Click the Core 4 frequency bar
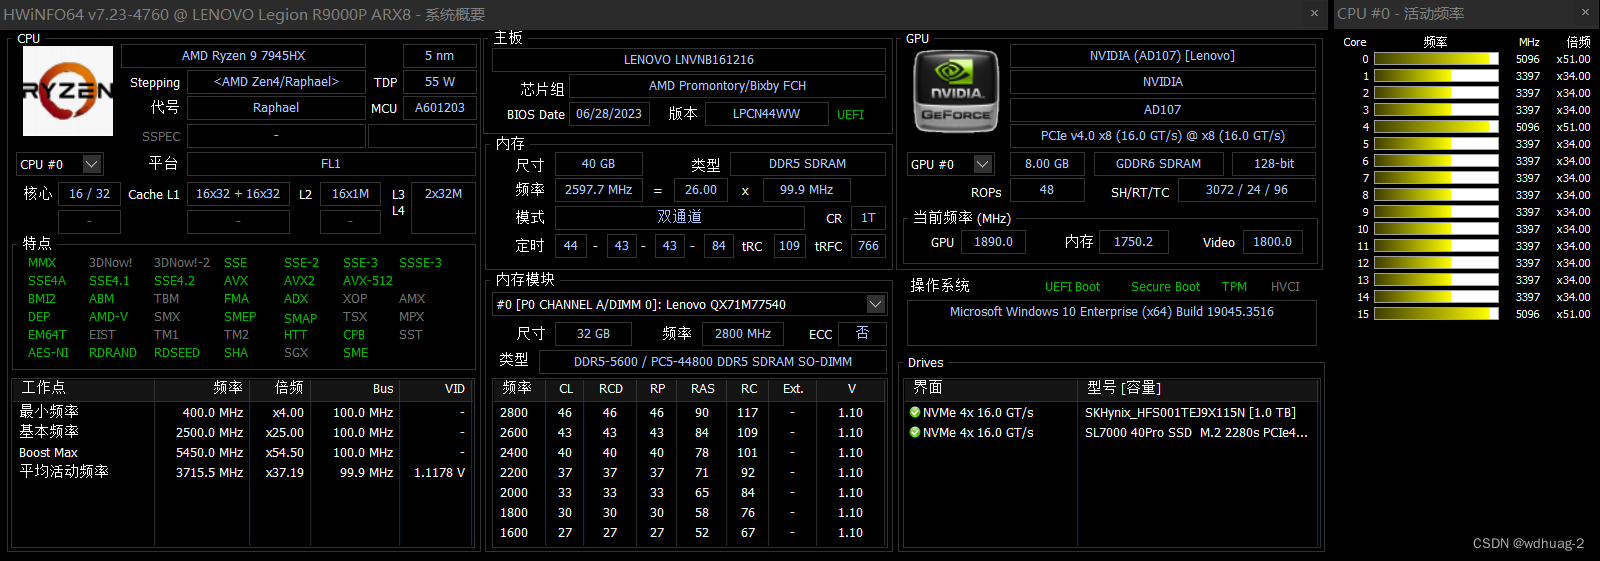1600x561 pixels. 1436,127
